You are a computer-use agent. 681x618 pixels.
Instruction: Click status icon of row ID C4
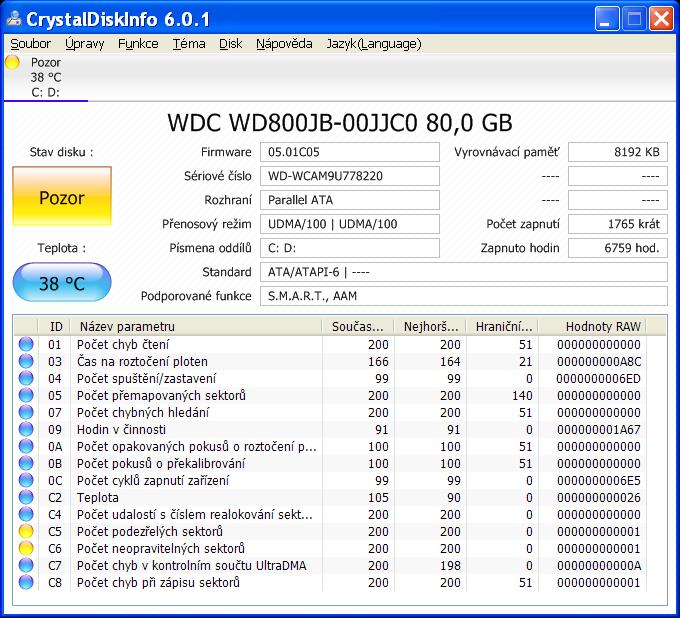(x=26, y=514)
